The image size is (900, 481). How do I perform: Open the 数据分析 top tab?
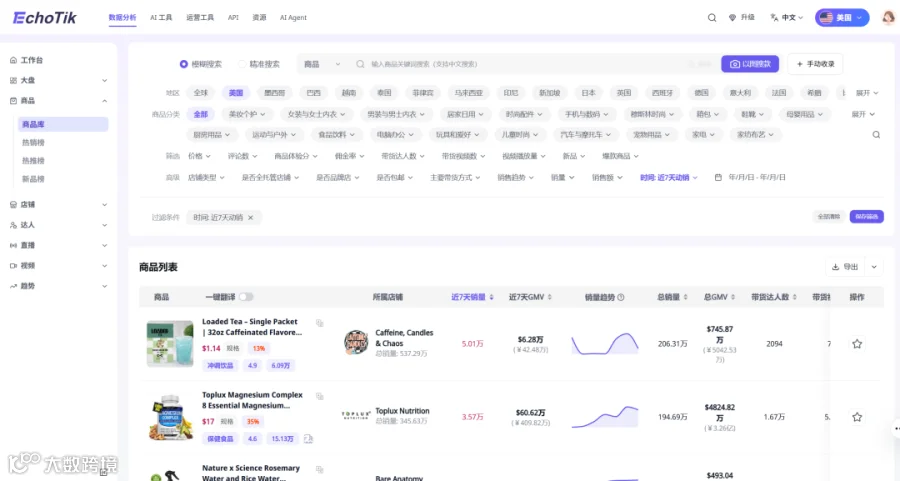pyautogui.click(x=122, y=18)
